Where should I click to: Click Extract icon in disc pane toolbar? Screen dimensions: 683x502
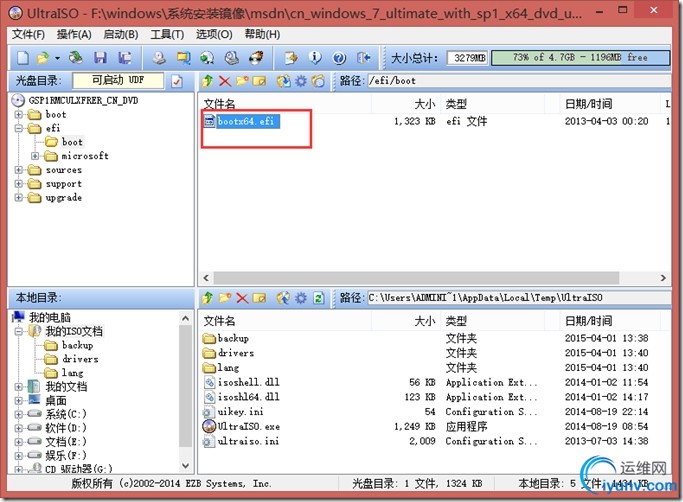(x=284, y=81)
